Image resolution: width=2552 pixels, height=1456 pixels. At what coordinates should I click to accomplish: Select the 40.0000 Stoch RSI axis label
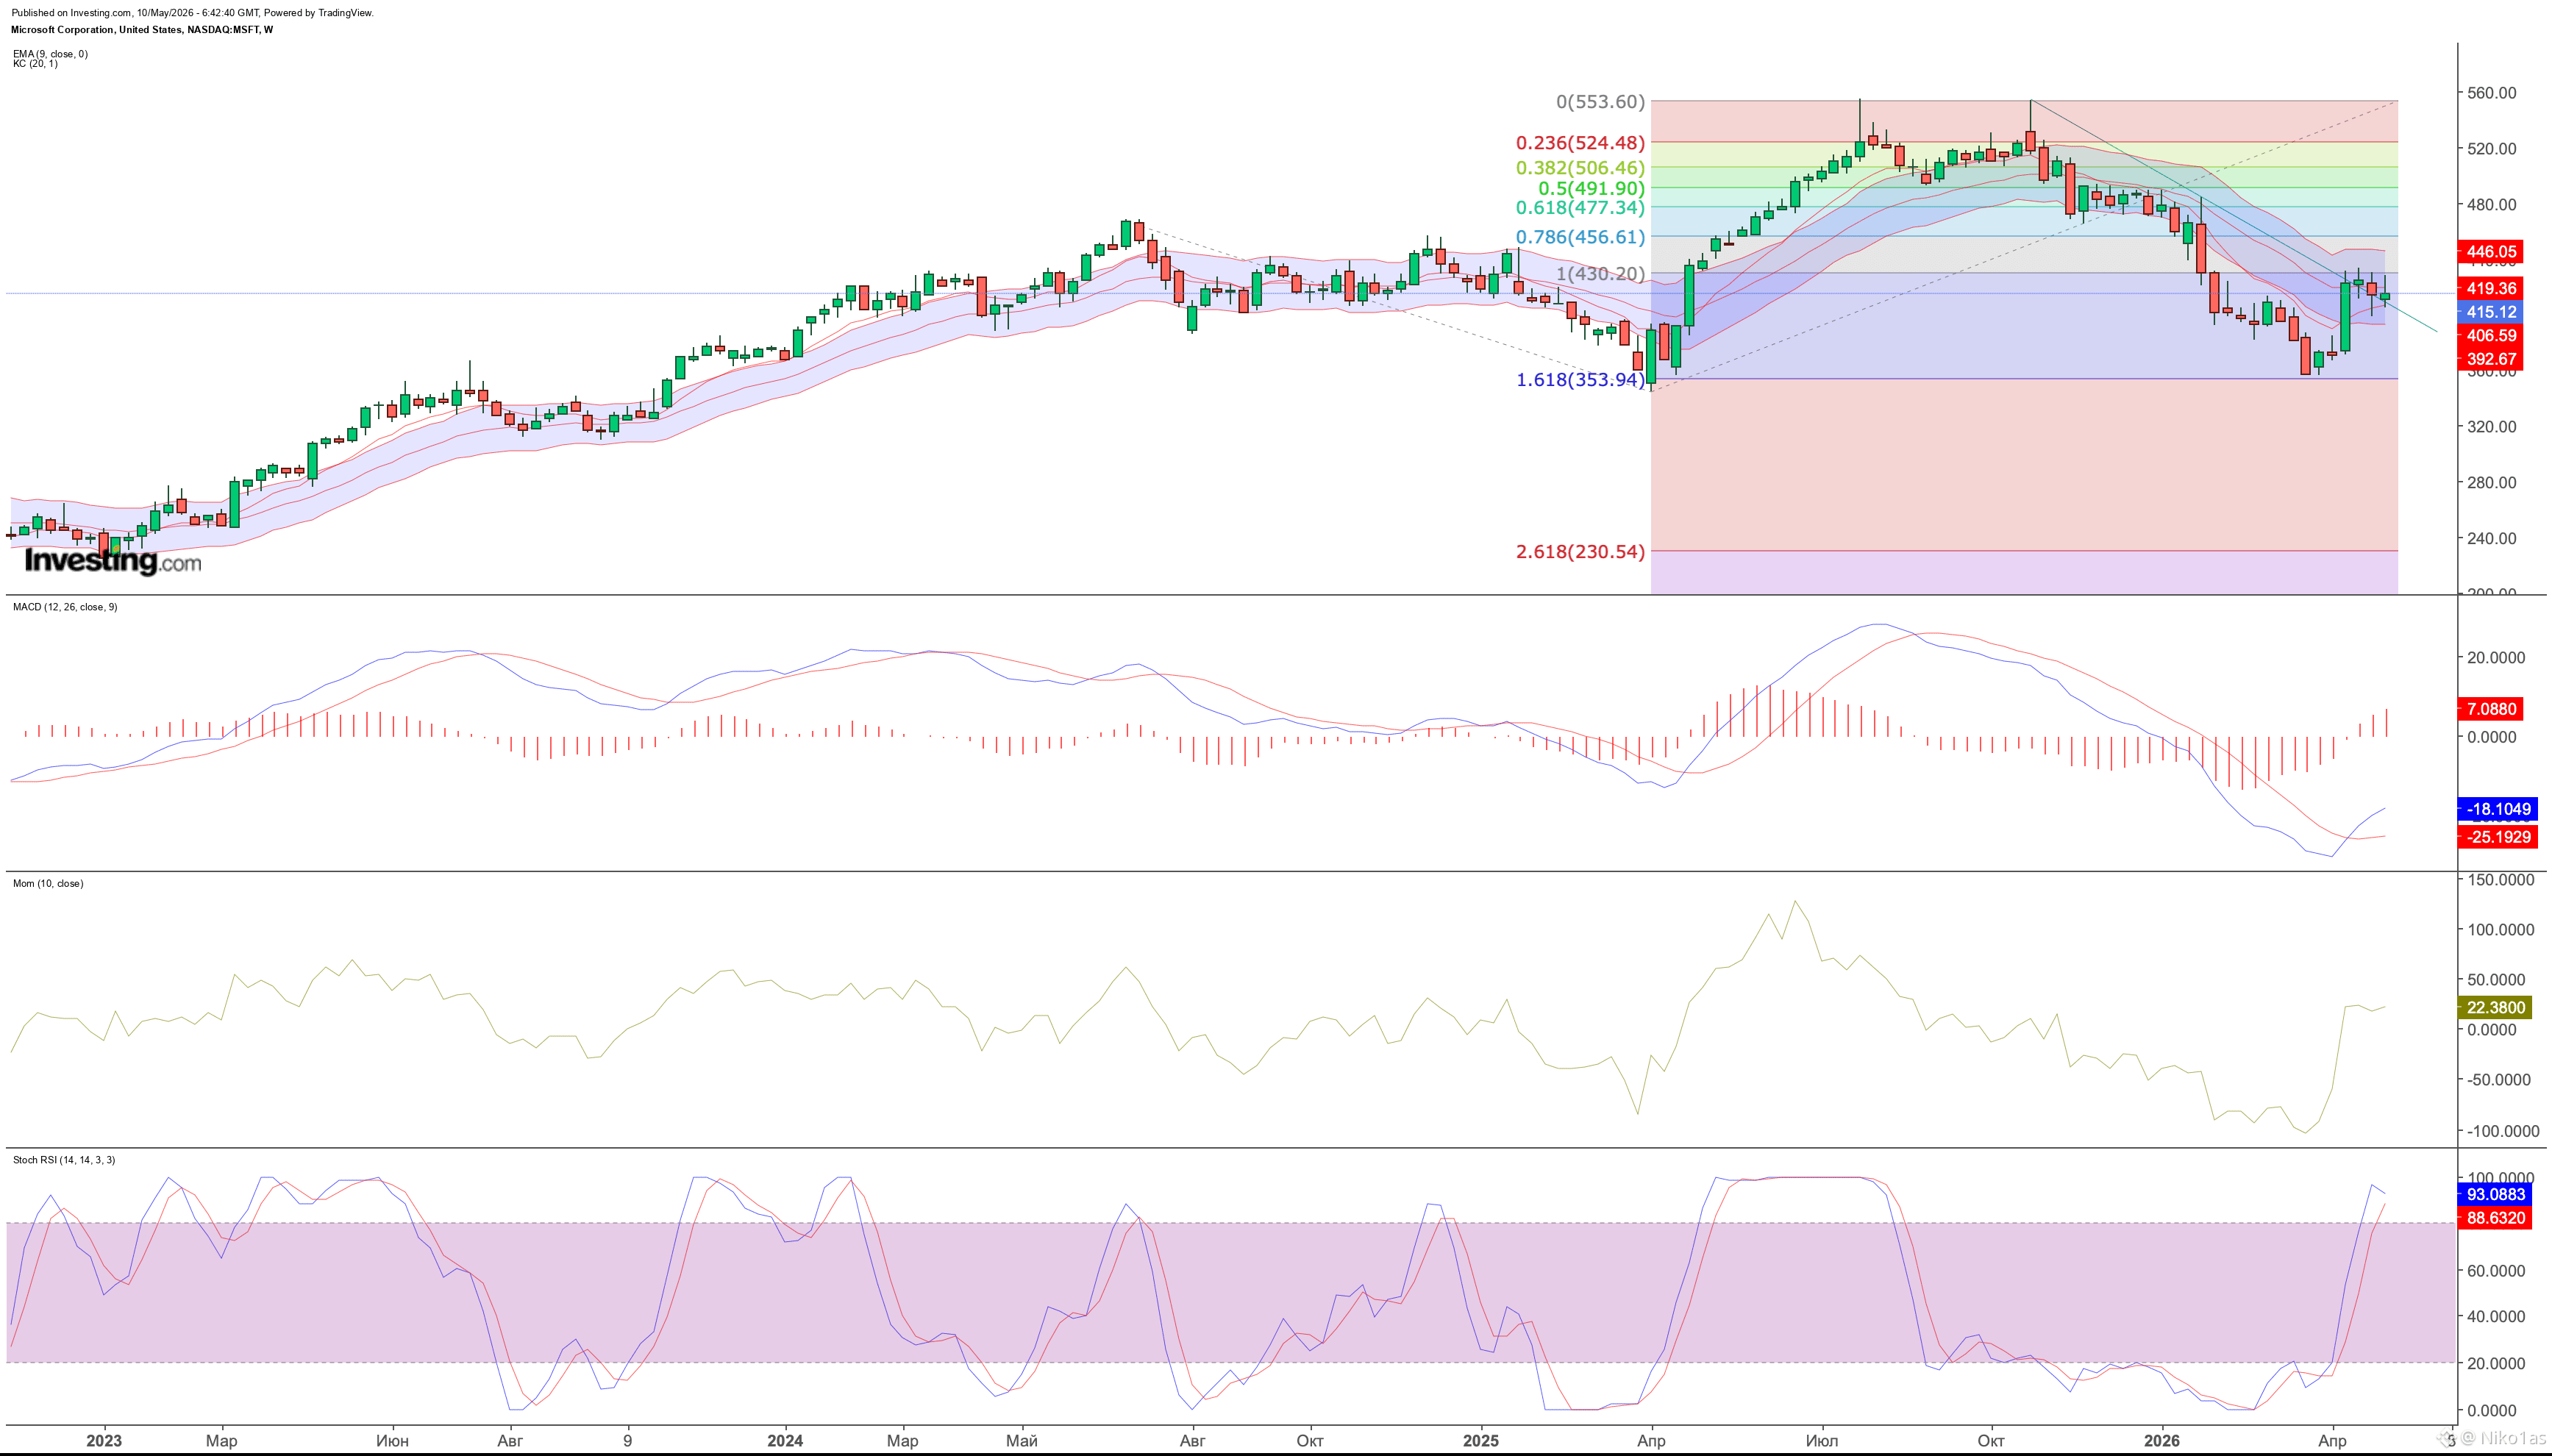[x=2497, y=1317]
